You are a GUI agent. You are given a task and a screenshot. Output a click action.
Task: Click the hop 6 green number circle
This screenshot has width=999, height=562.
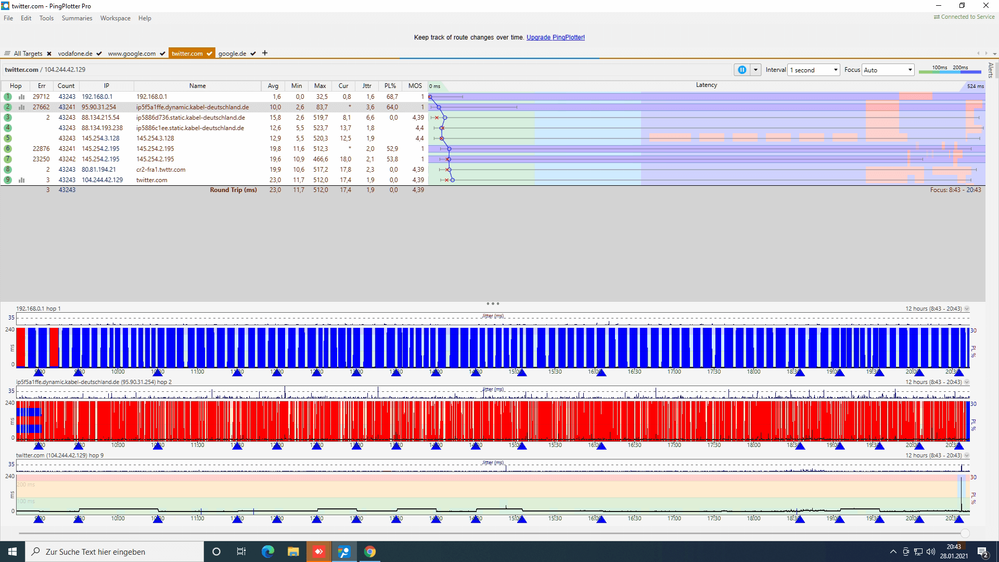tap(8, 148)
